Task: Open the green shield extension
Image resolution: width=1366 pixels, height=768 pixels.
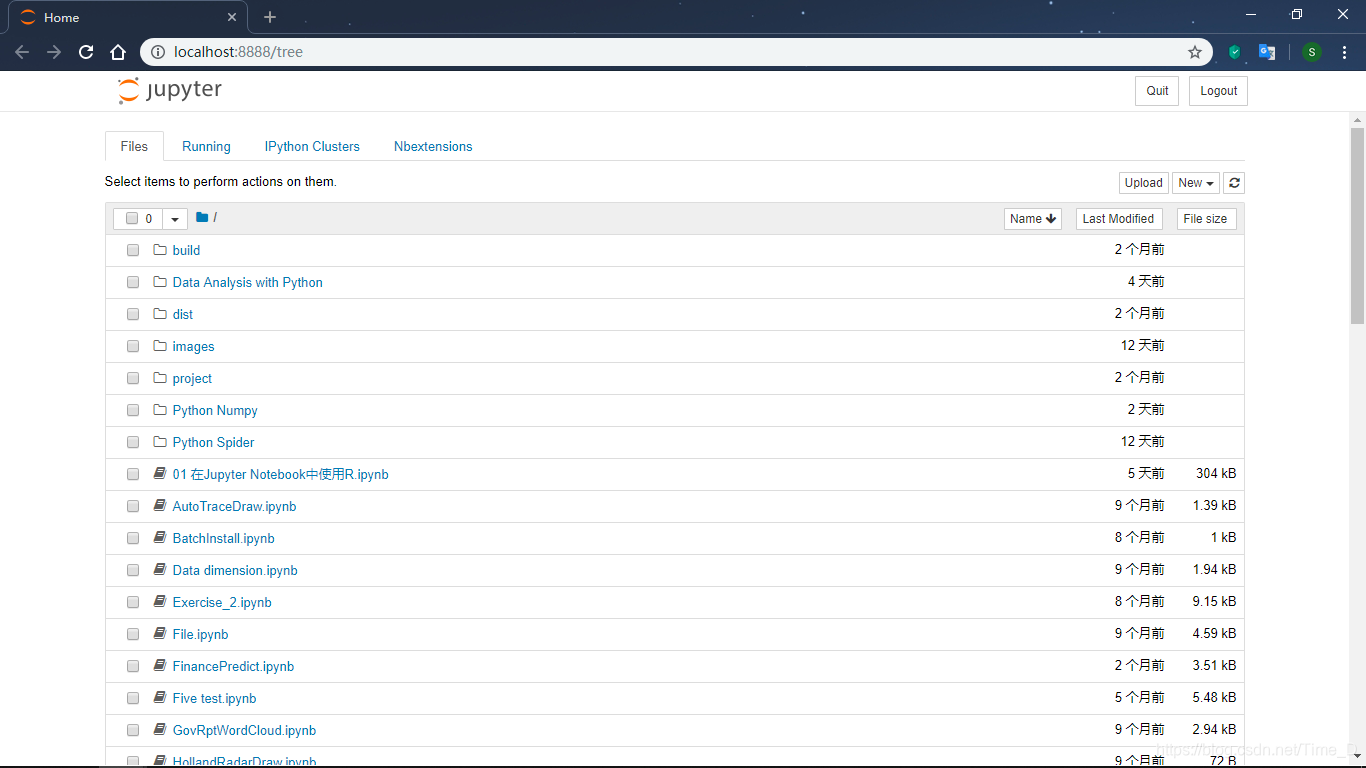Action: pos(1235,52)
